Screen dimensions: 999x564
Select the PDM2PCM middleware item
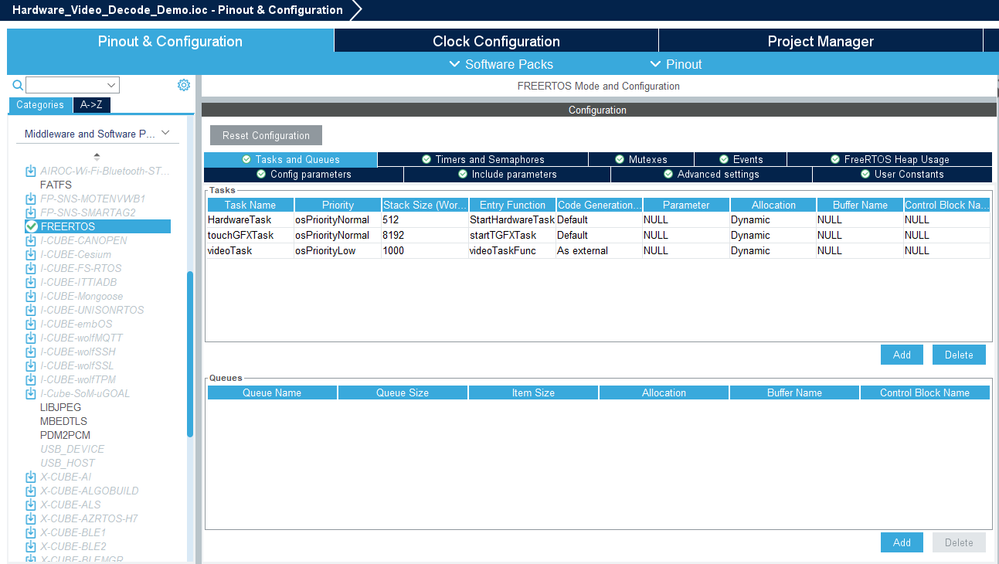[x=65, y=435]
